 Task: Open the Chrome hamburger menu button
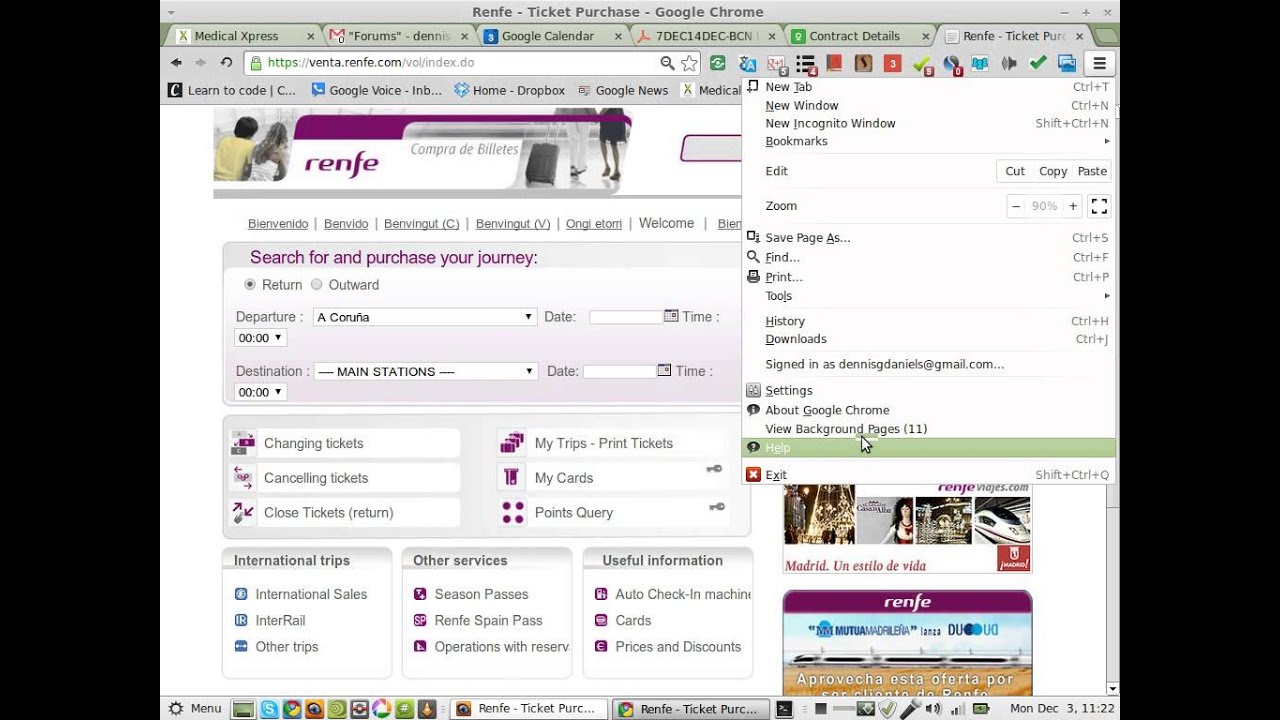pyautogui.click(x=1099, y=63)
